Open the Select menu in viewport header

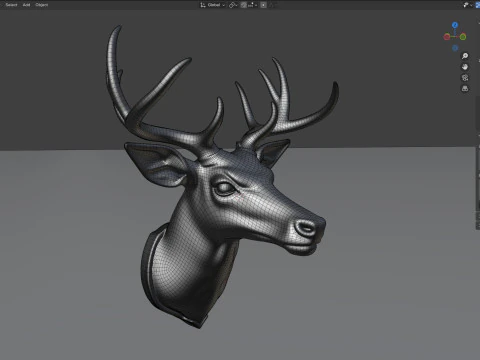click(11, 5)
